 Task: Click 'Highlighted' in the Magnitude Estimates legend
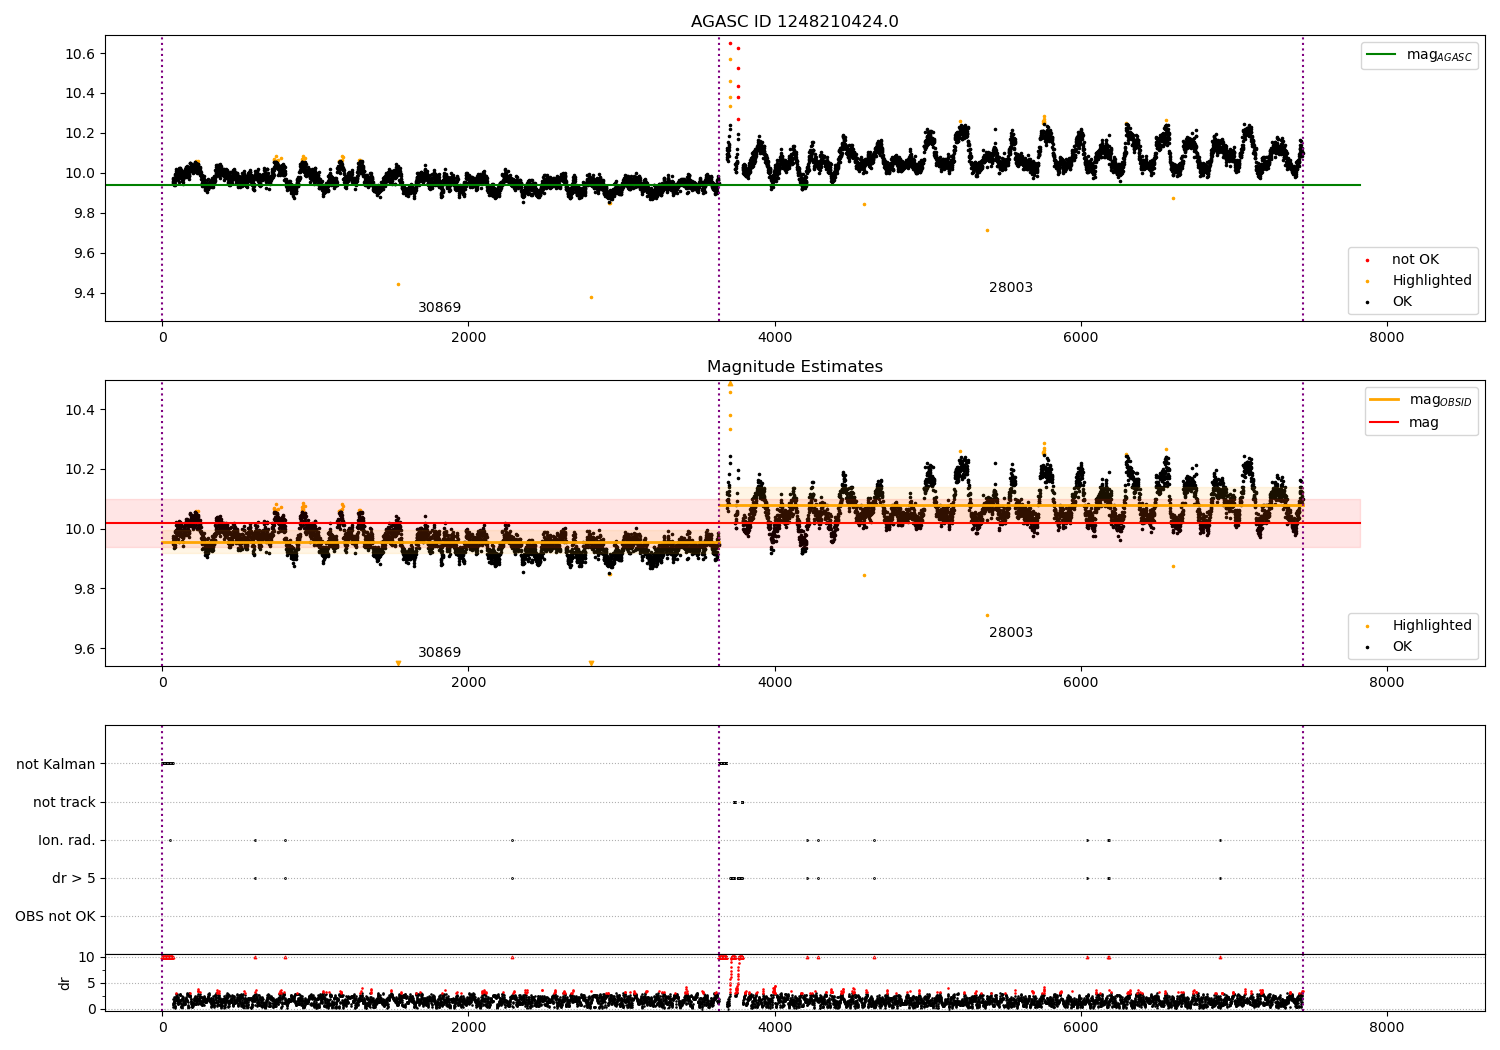[x=1432, y=626]
